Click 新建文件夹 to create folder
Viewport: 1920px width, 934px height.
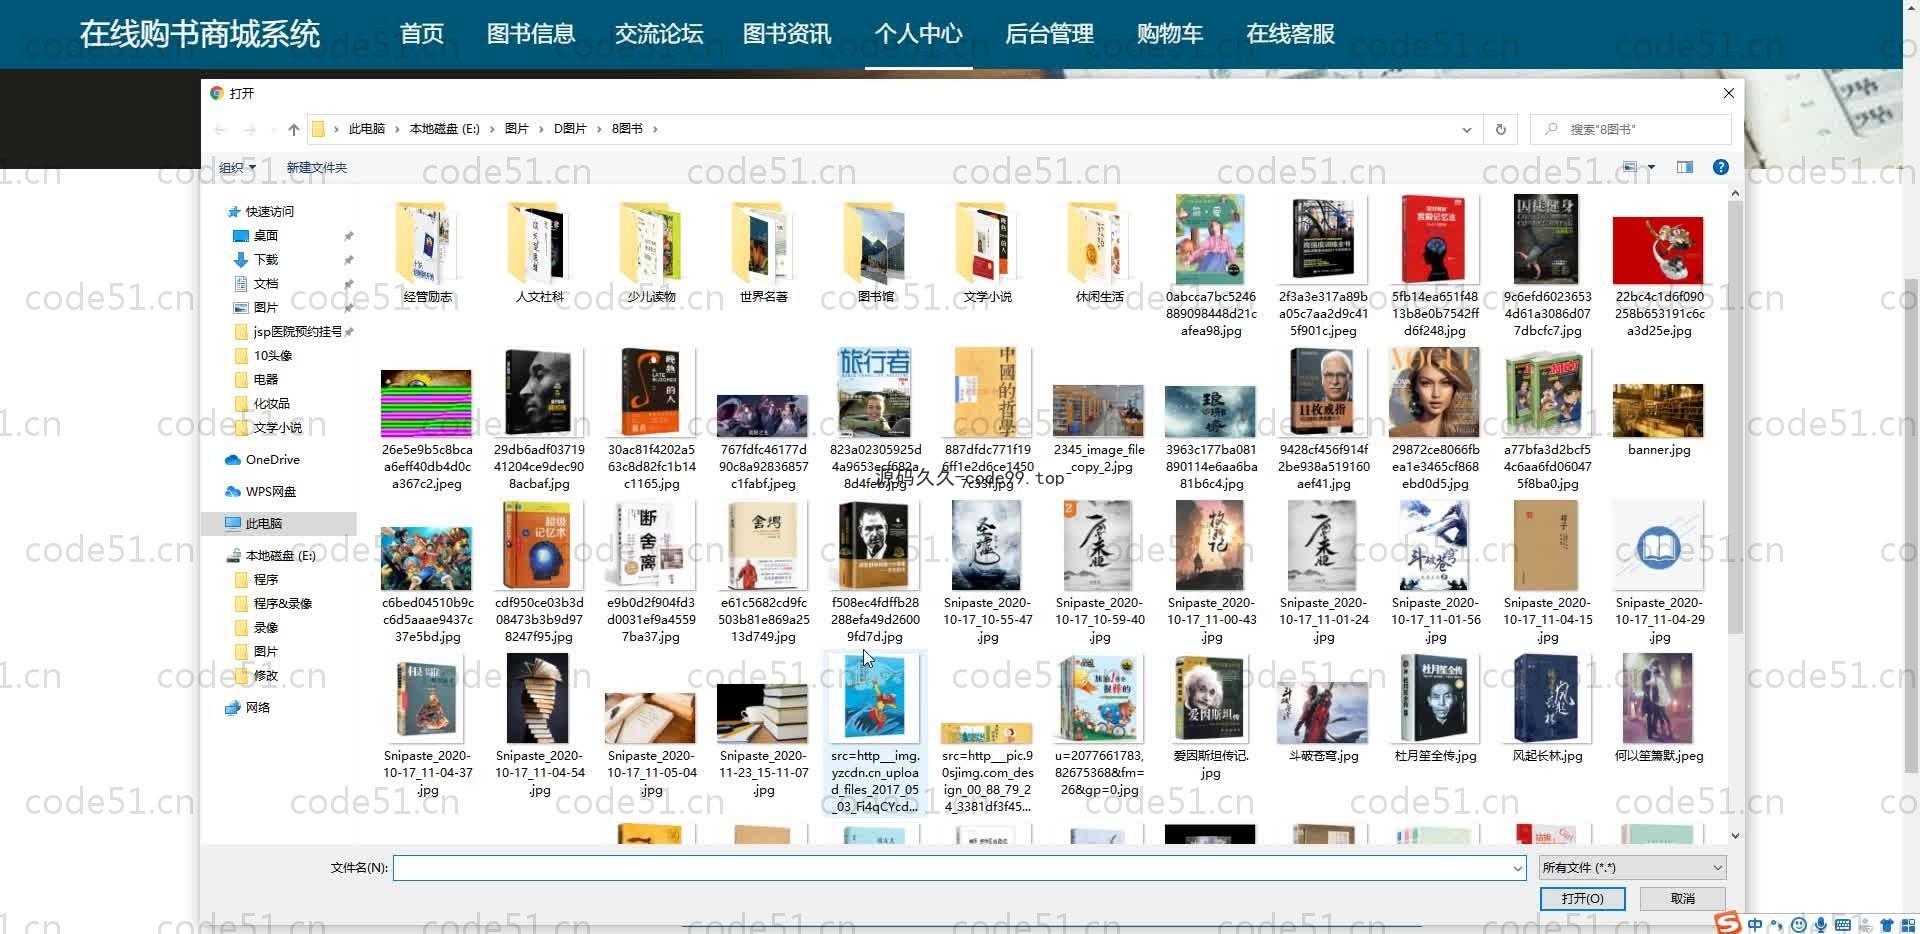316,167
